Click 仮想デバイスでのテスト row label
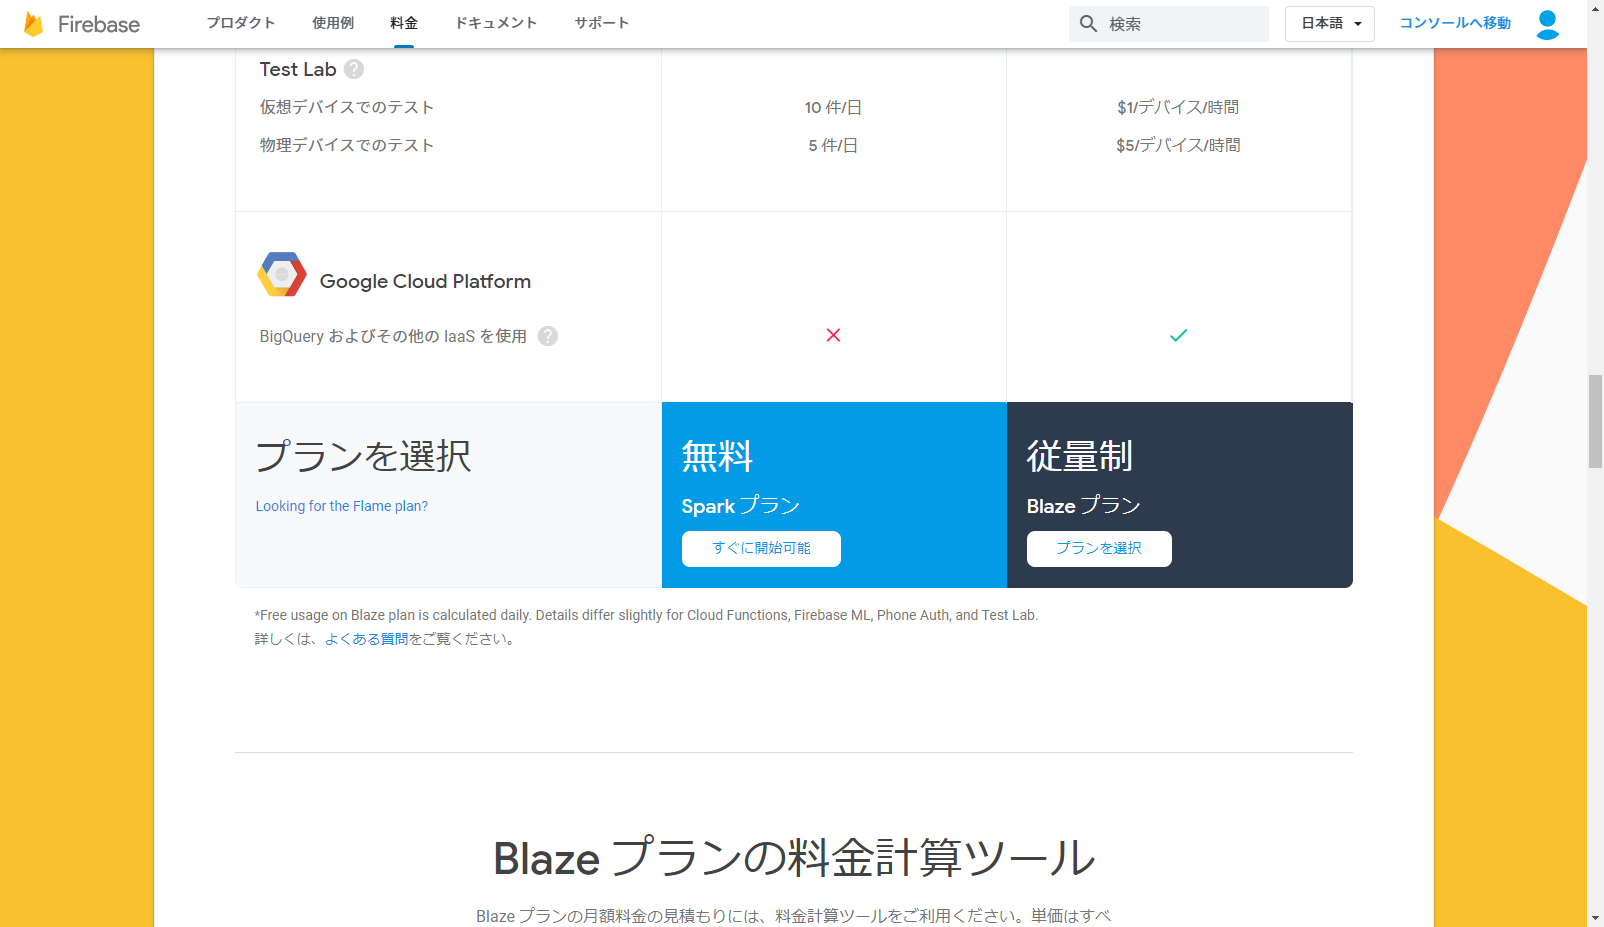 coord(347,107)
